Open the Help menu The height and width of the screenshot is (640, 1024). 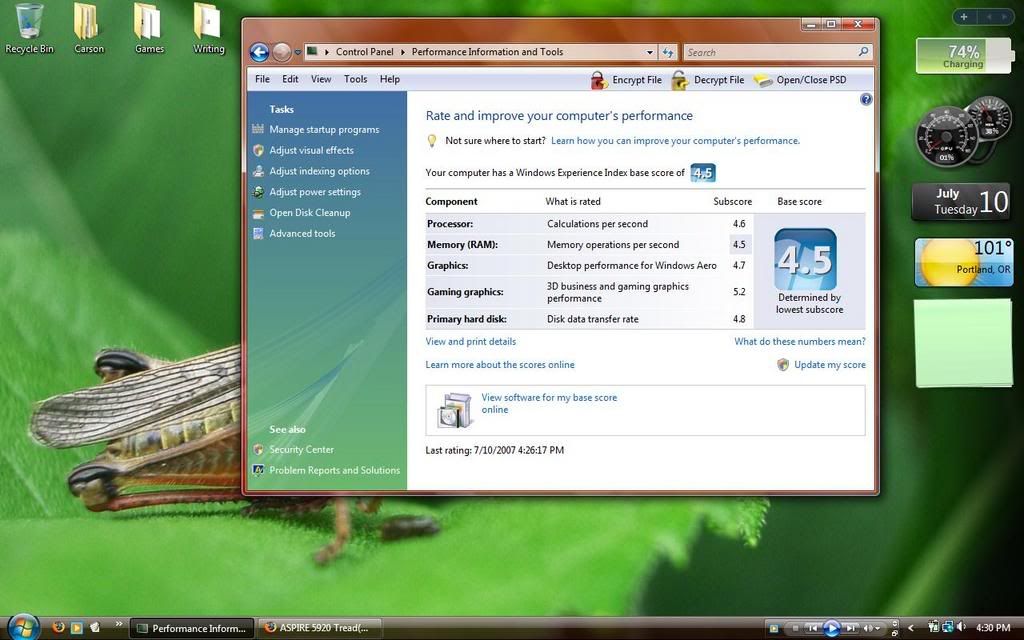[x=389, y=79]
